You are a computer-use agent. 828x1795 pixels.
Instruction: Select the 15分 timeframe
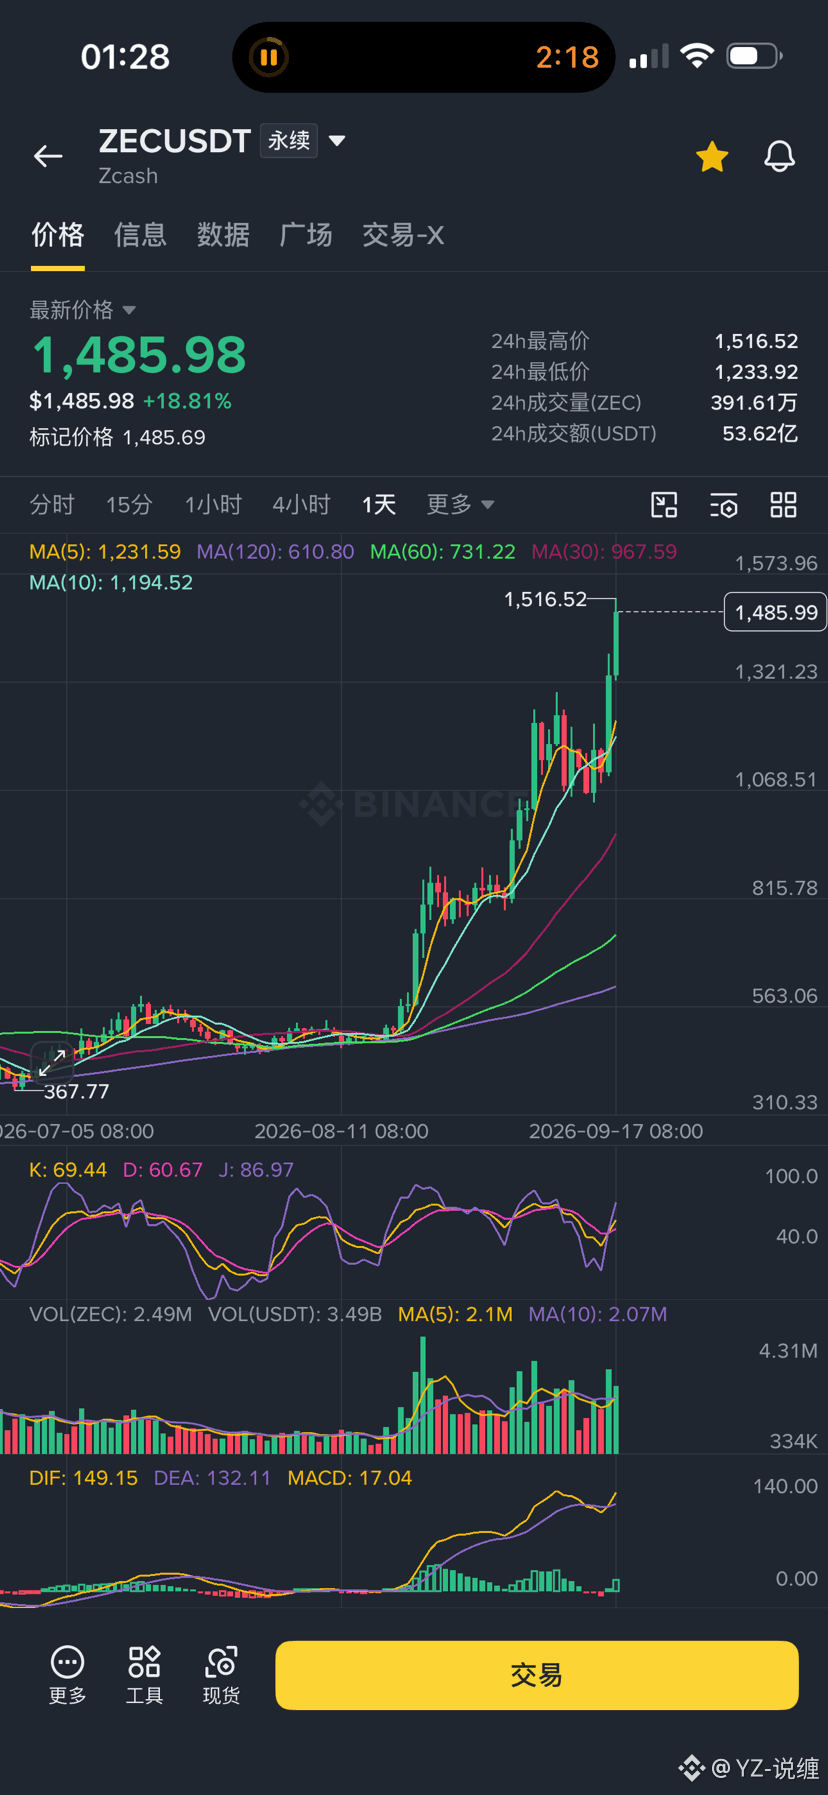[x=129, y=504]
